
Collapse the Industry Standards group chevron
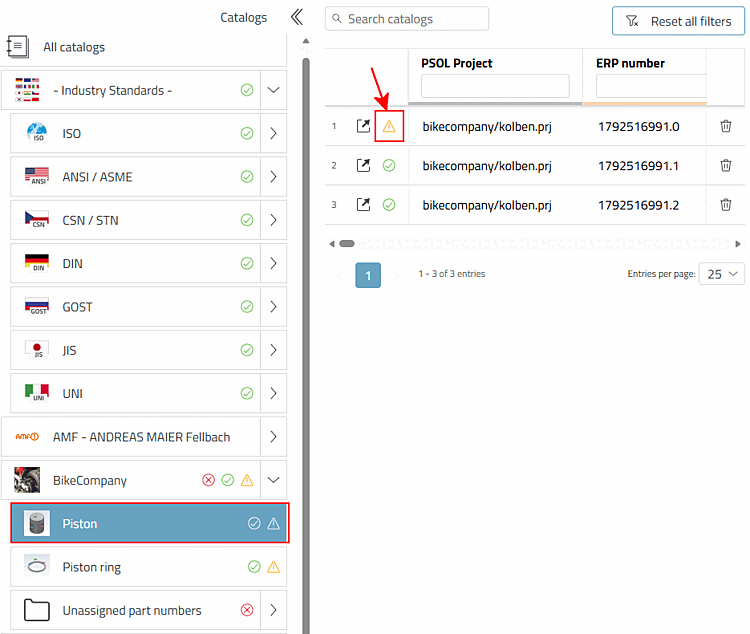(274, 90)
